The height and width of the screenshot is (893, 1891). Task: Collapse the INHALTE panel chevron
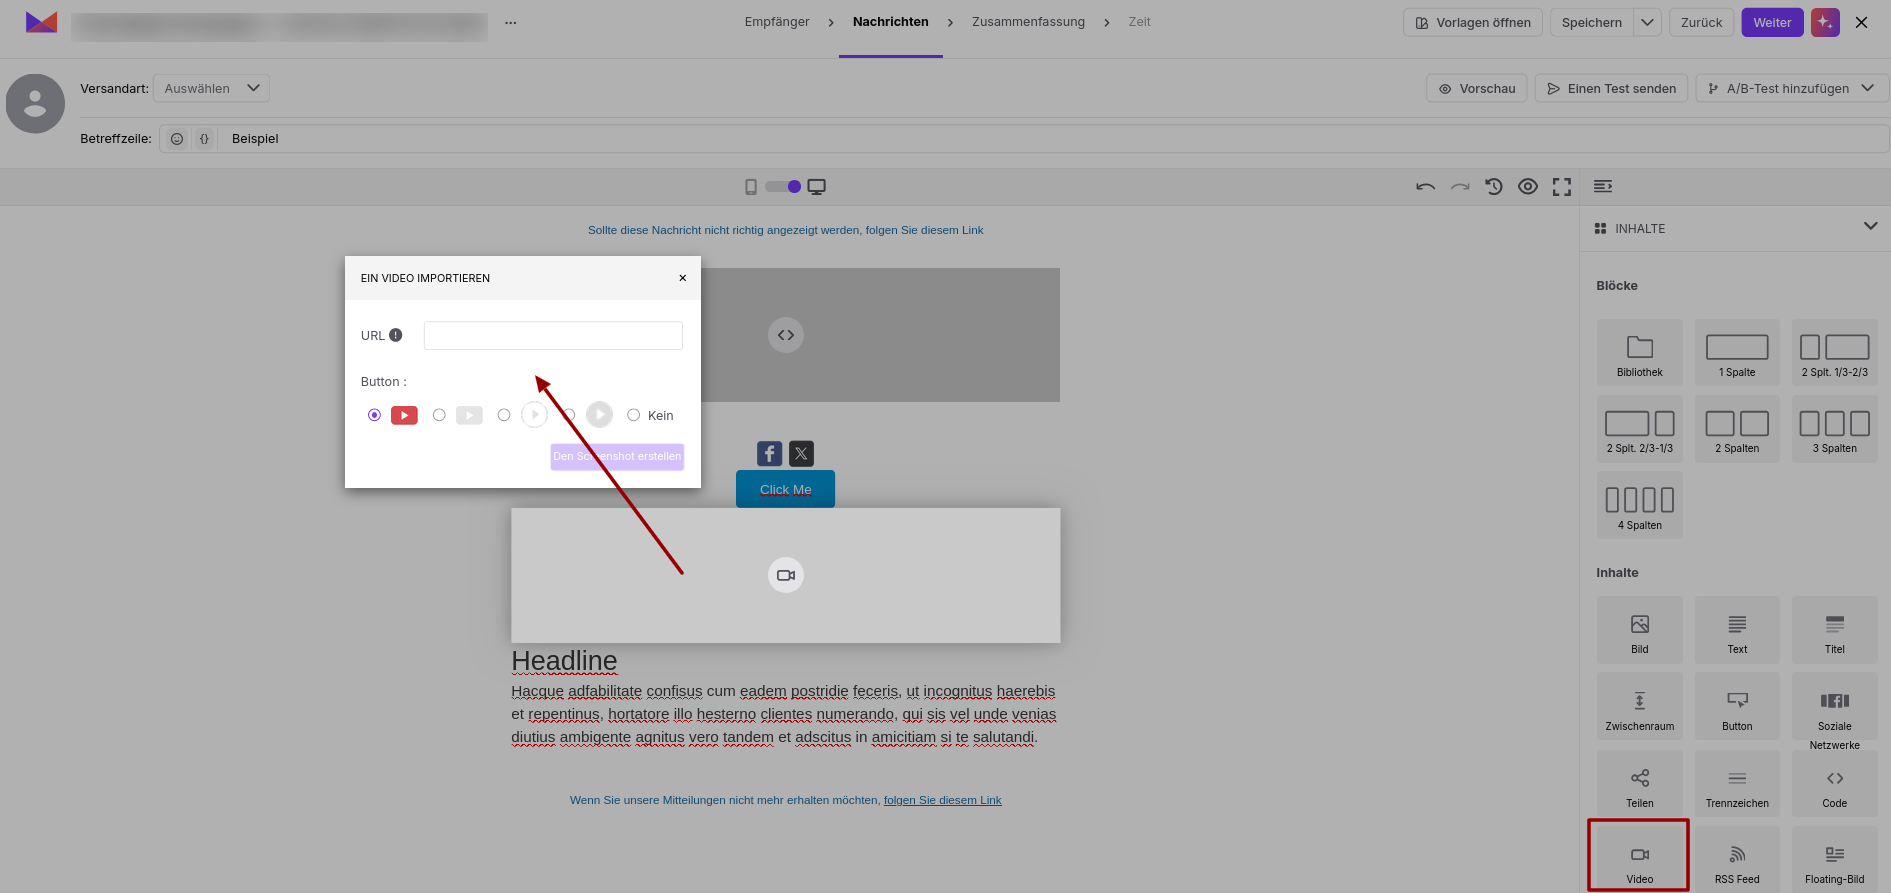tap(1870, 227)
